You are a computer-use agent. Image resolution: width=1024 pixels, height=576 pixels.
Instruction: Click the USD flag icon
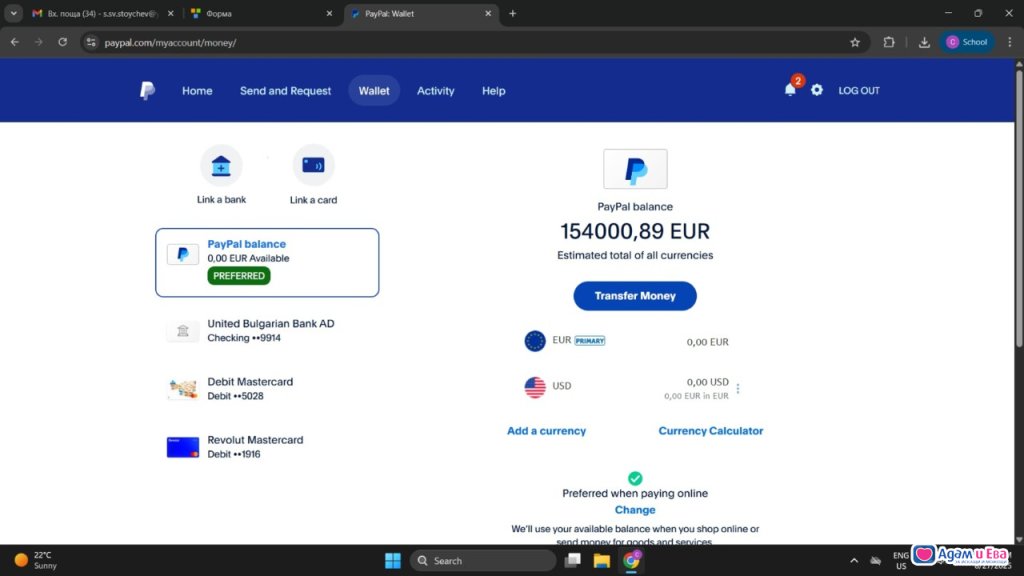point(535,387)
